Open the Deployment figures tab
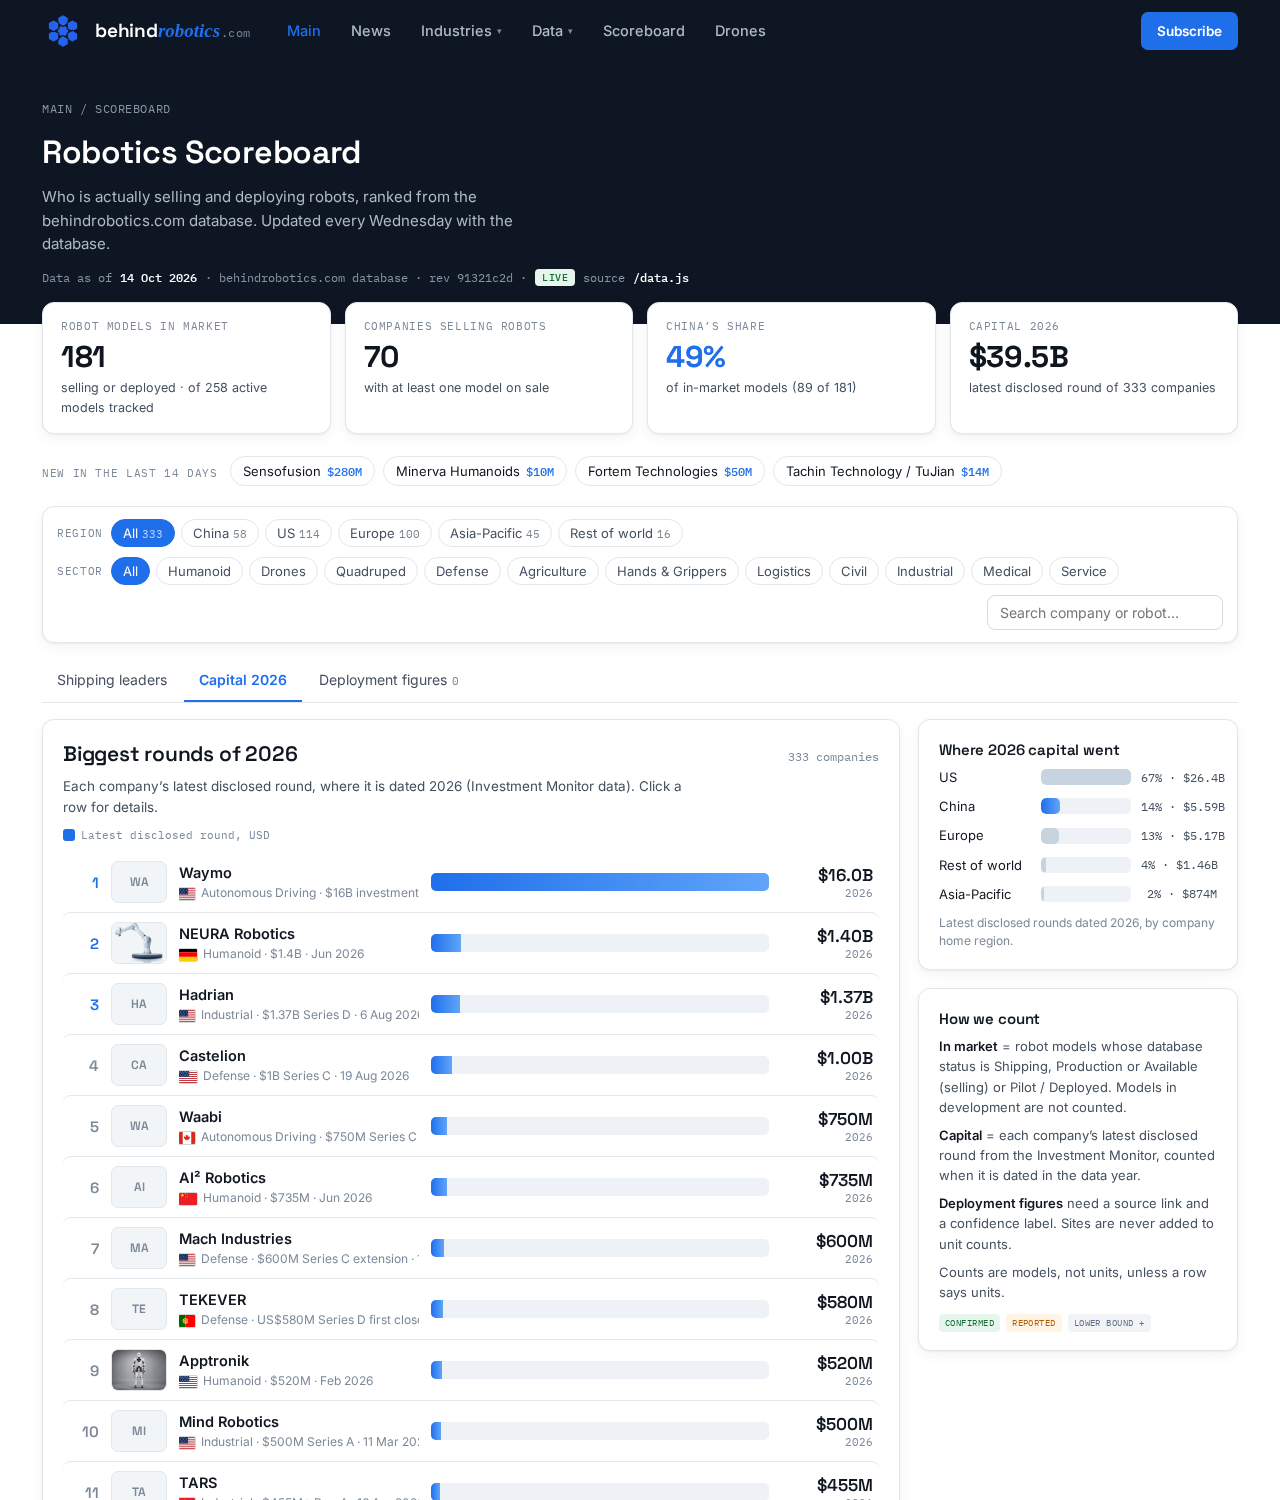The image size is (1280, 1500). (388, 680)
